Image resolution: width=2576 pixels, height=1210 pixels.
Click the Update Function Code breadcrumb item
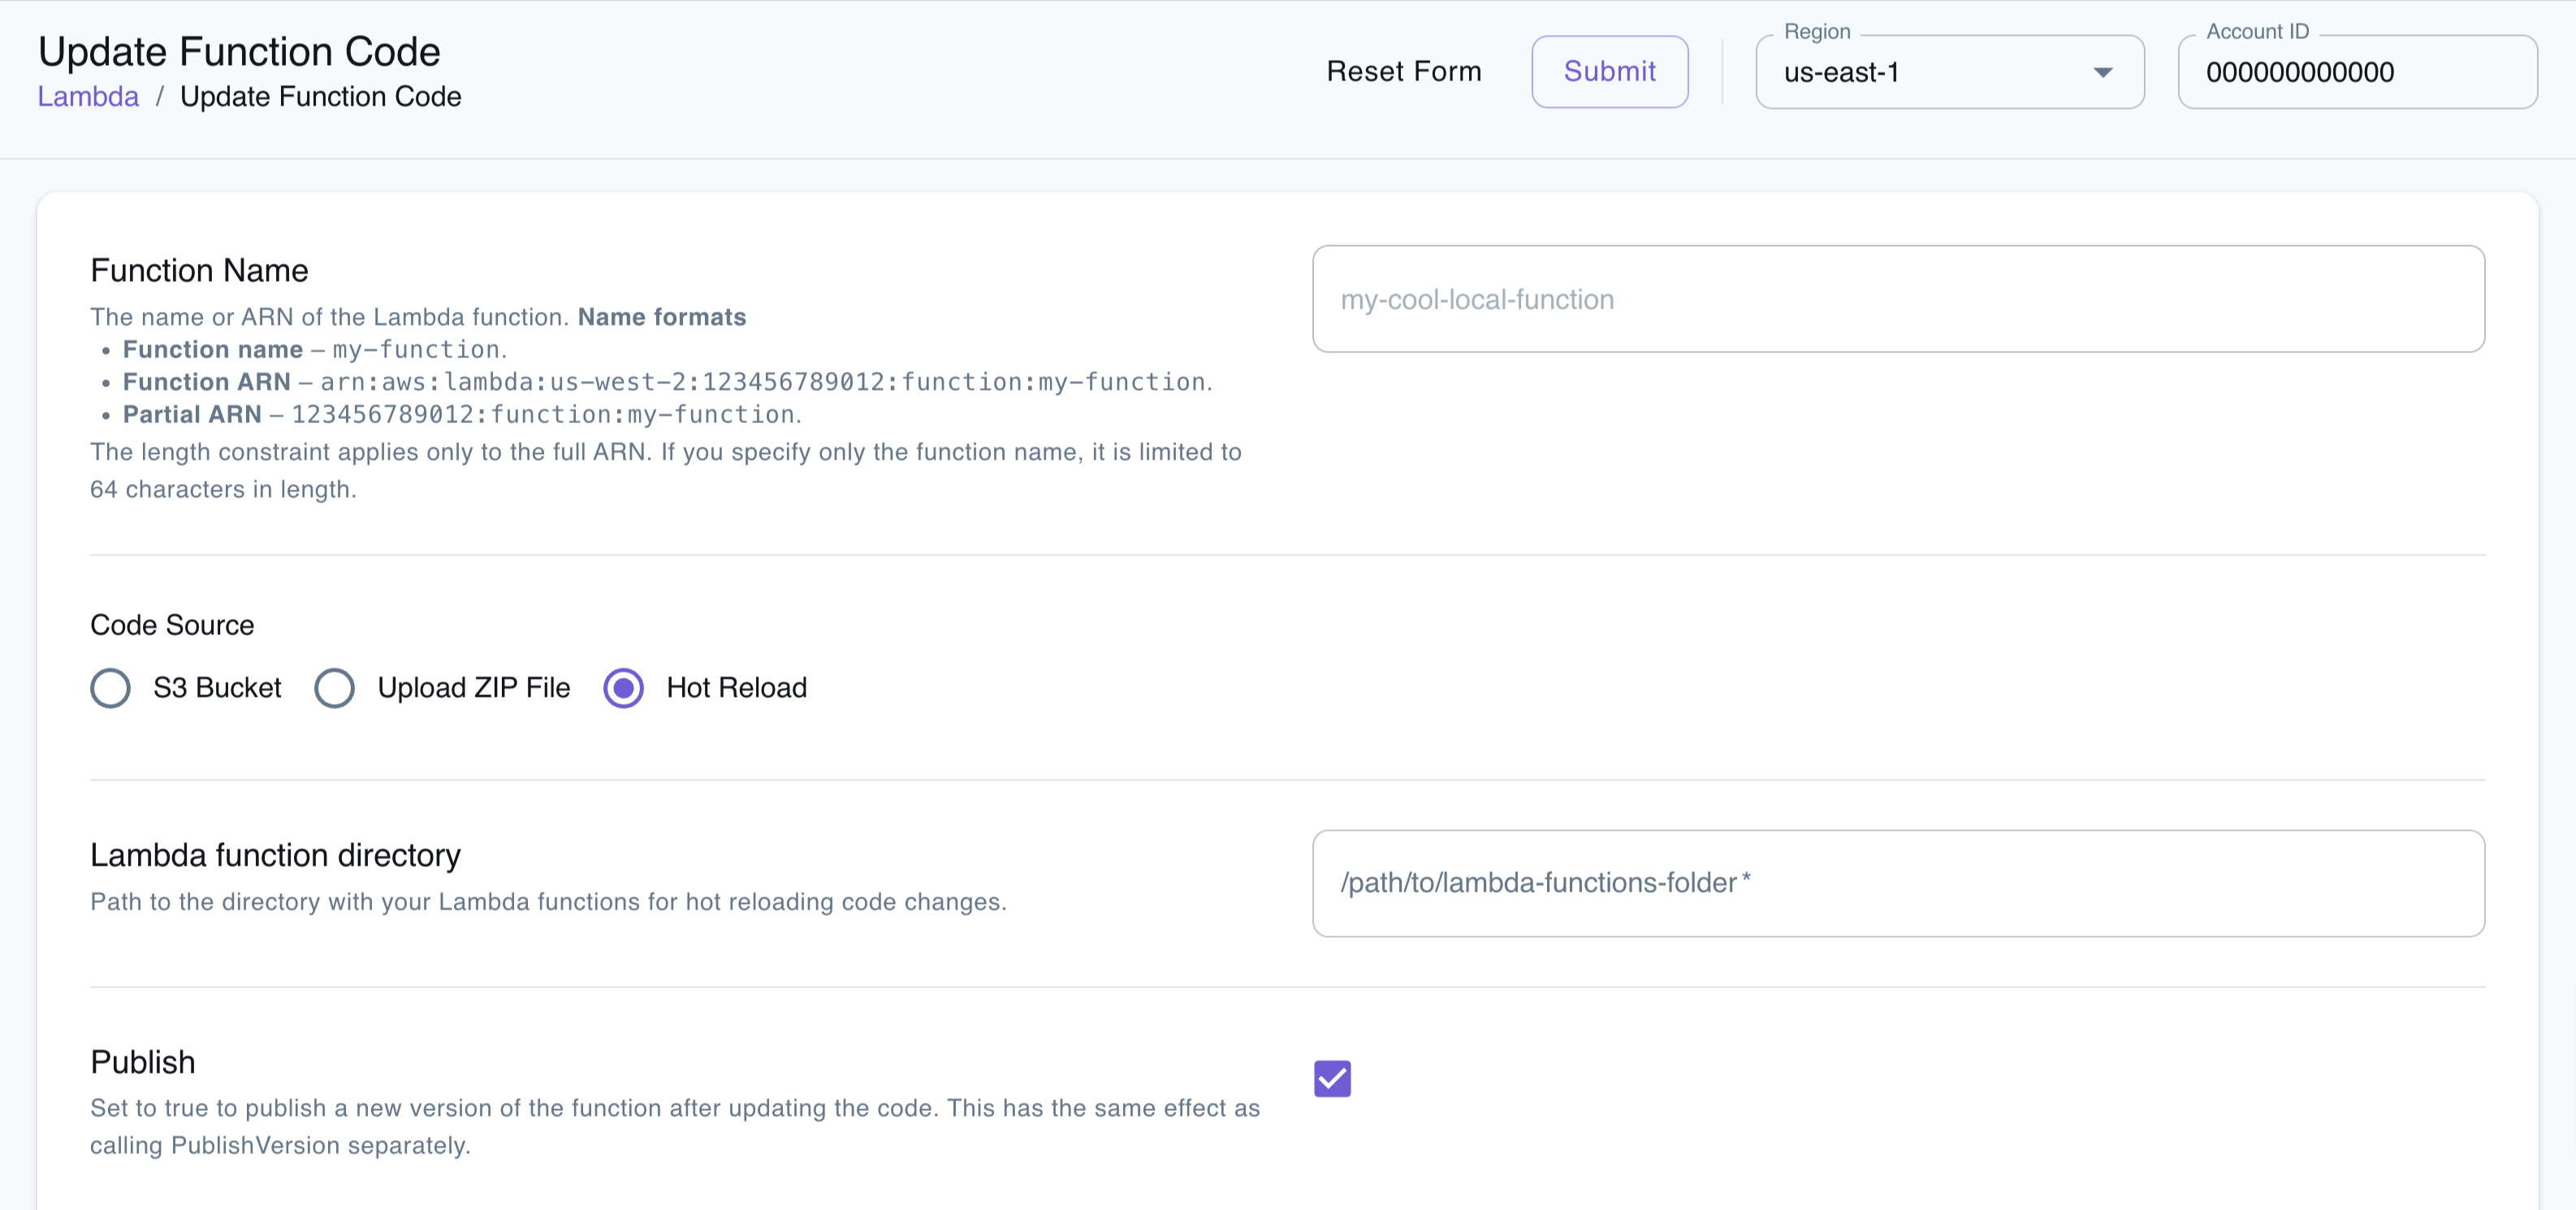321,96
